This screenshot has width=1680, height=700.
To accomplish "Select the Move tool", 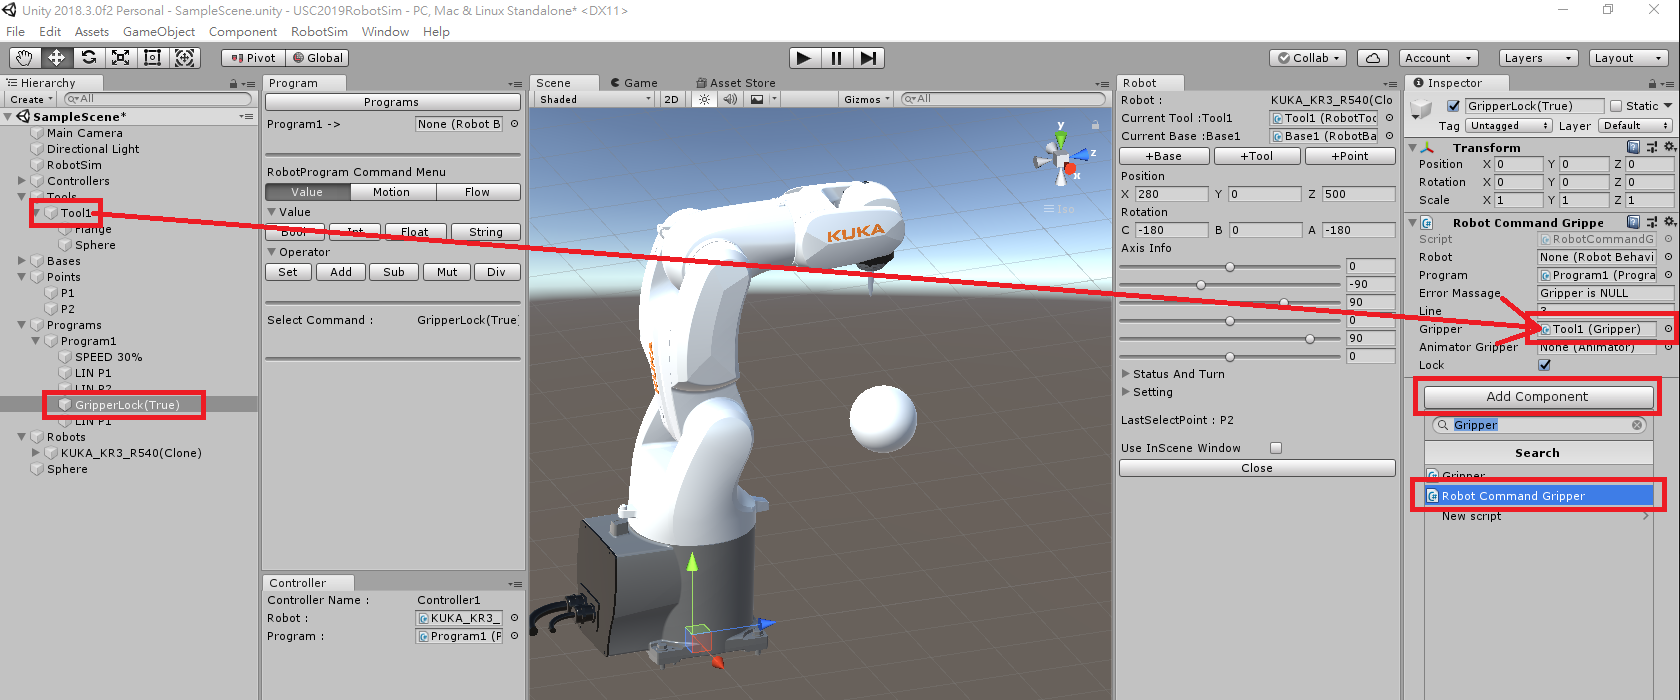I will [56, 58].
